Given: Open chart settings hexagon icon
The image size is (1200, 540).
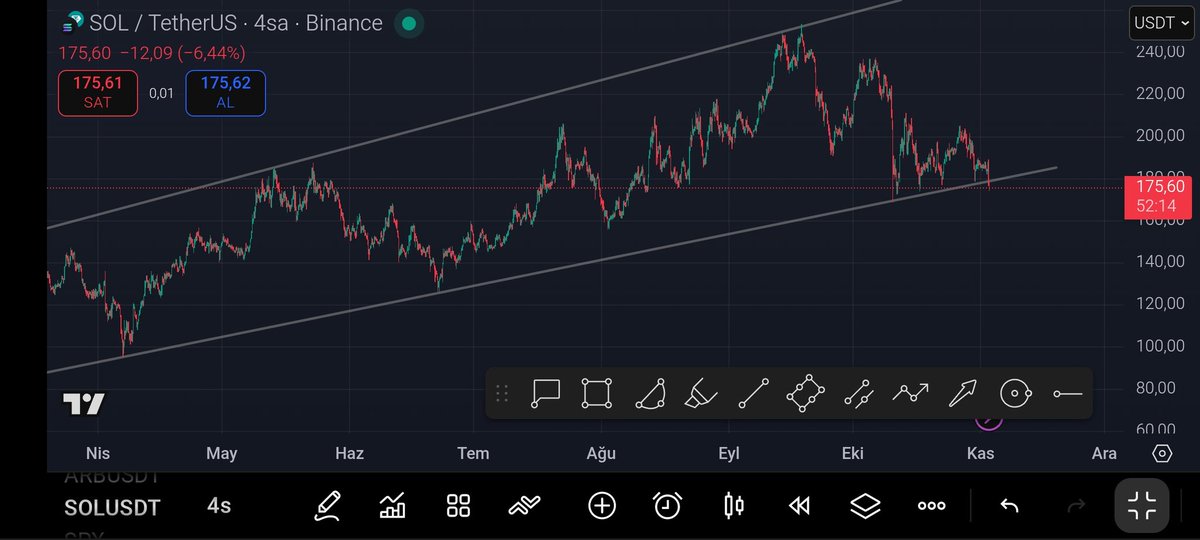Looking at the screenshot, I should 1162,453.
